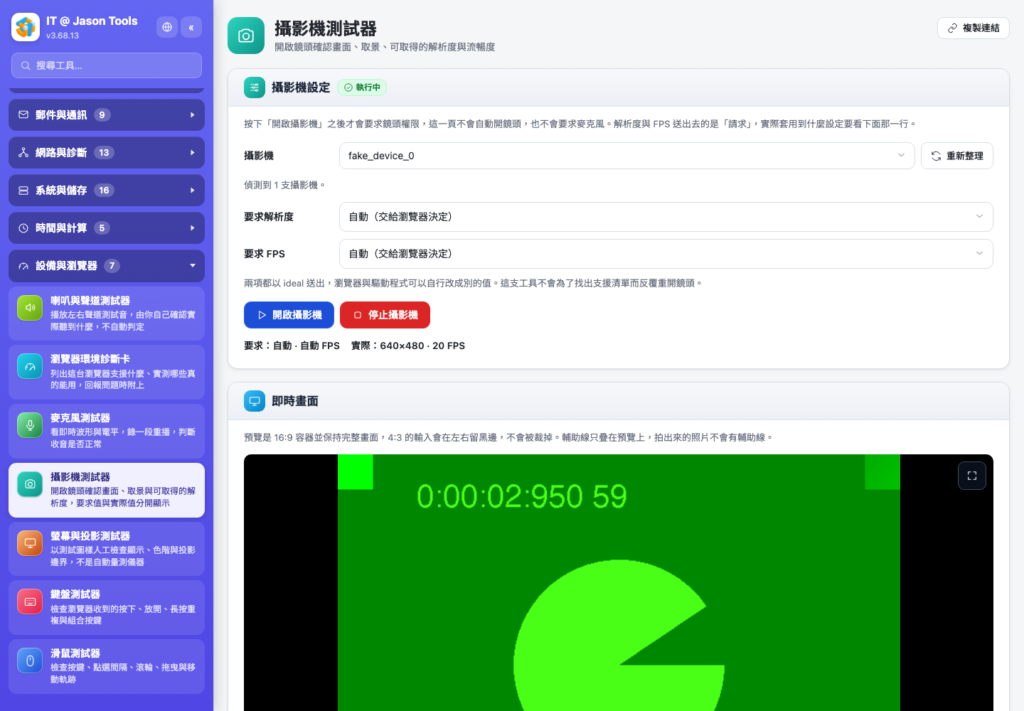Viewport: 1024px width, 711px height.
Task: Click the 0:00:02:950 59 timestamp in preview
Action: coord(521,496)
